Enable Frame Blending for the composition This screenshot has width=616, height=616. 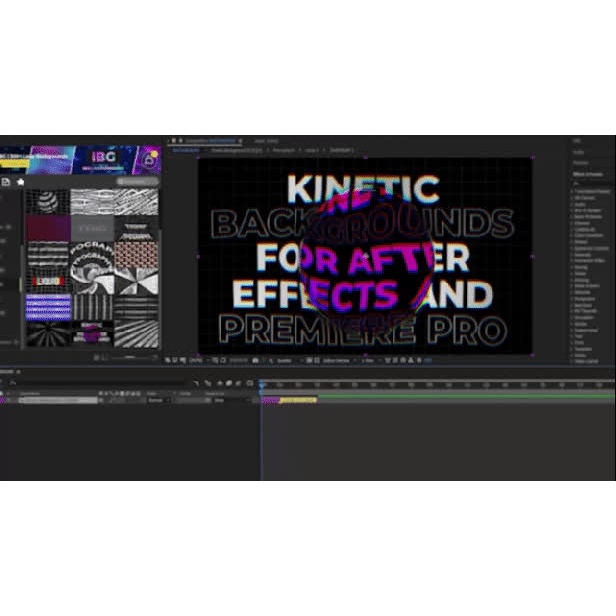229,383
